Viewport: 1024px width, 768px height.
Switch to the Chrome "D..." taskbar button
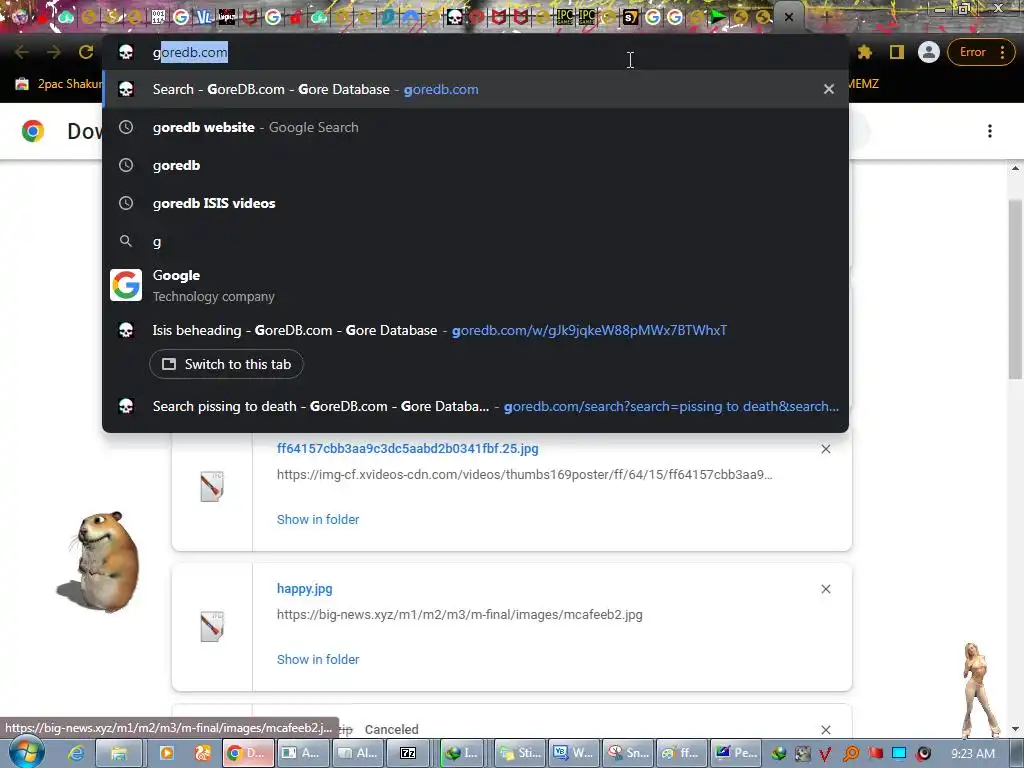click(x=246, y=753)
